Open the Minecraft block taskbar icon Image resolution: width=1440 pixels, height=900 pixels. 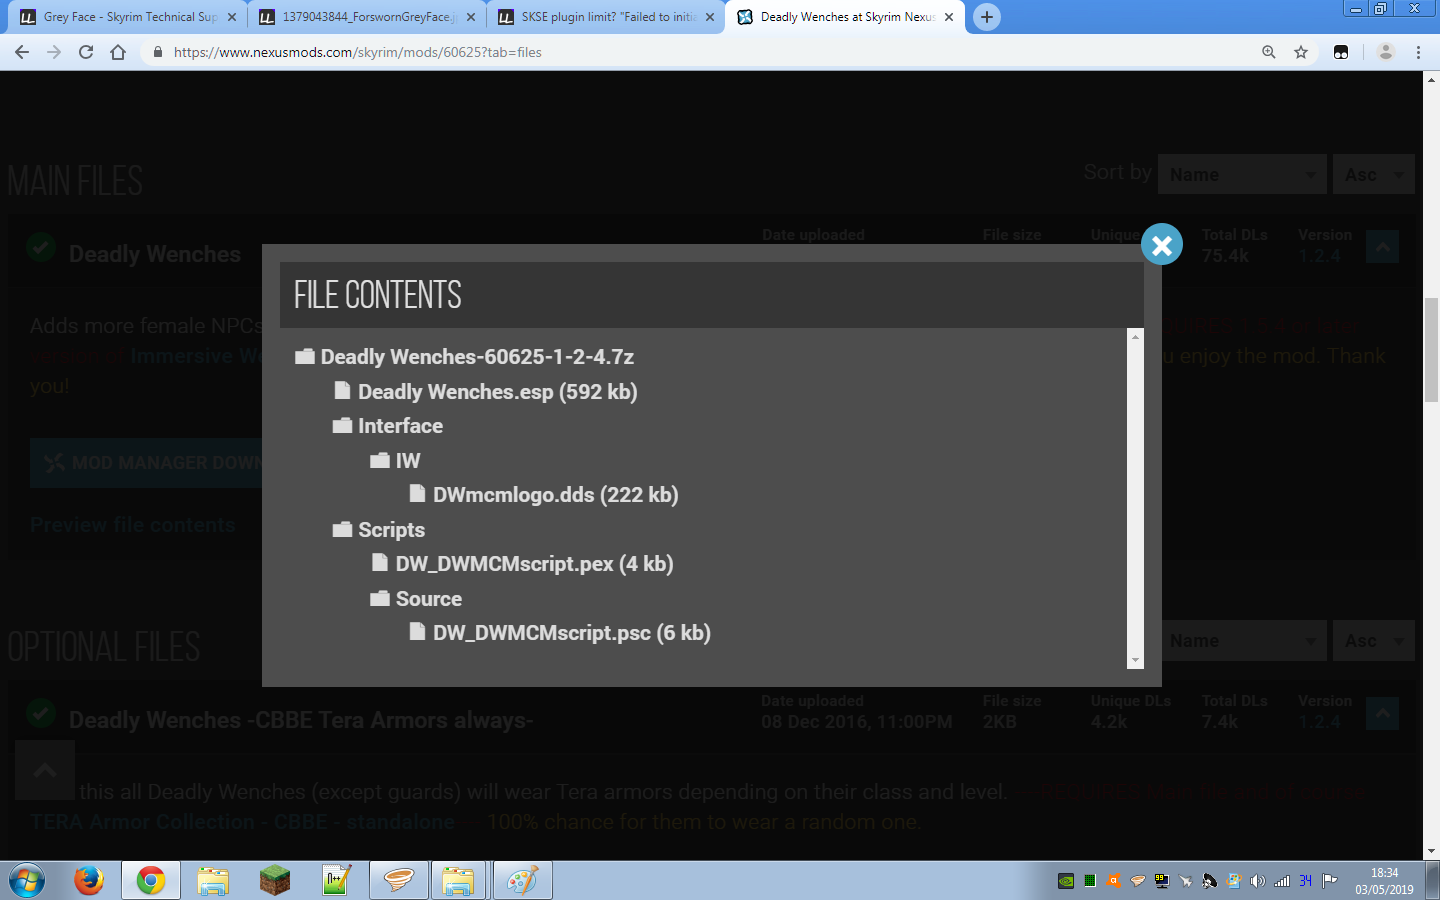pyautogui.click(x=274, y=881)
